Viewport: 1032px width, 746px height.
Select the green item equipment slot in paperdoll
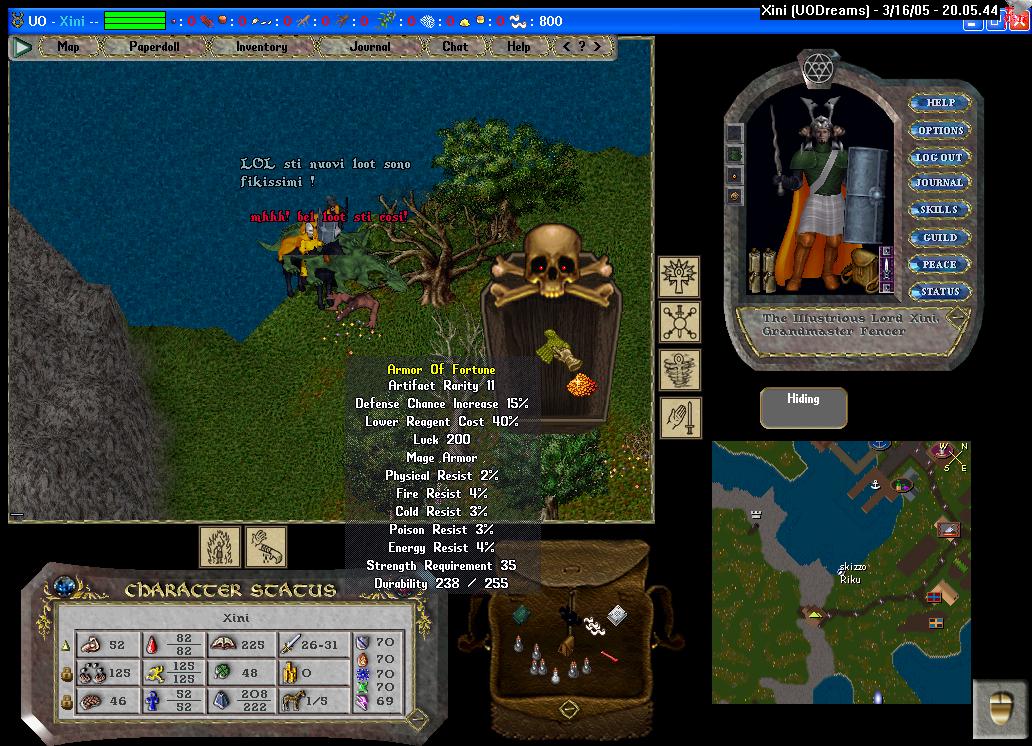pyautogui.click(x=735, y=155)
